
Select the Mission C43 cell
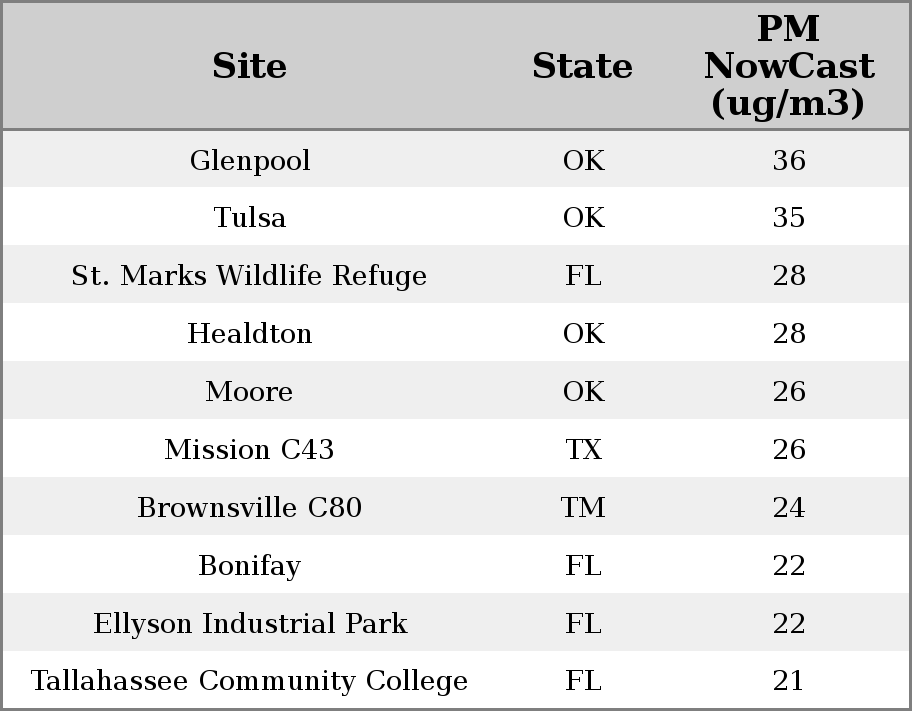(249, 450)
